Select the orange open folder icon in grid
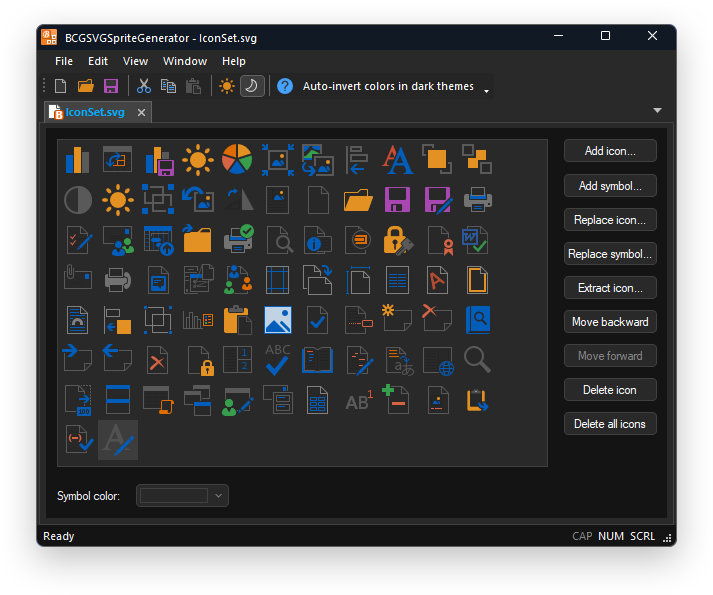Viewport: 713px width, 595px height. click(358, 200)
